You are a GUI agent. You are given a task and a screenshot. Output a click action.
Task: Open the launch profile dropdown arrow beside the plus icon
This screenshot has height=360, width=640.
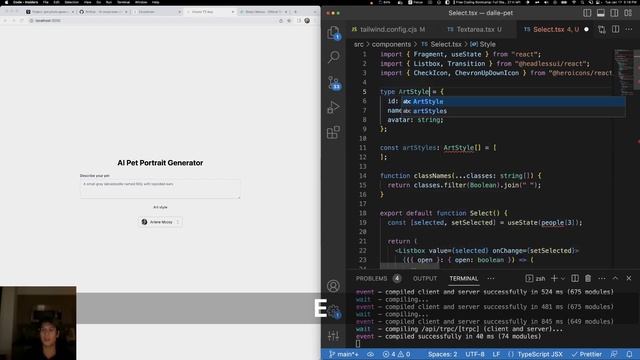click(563, 278)
